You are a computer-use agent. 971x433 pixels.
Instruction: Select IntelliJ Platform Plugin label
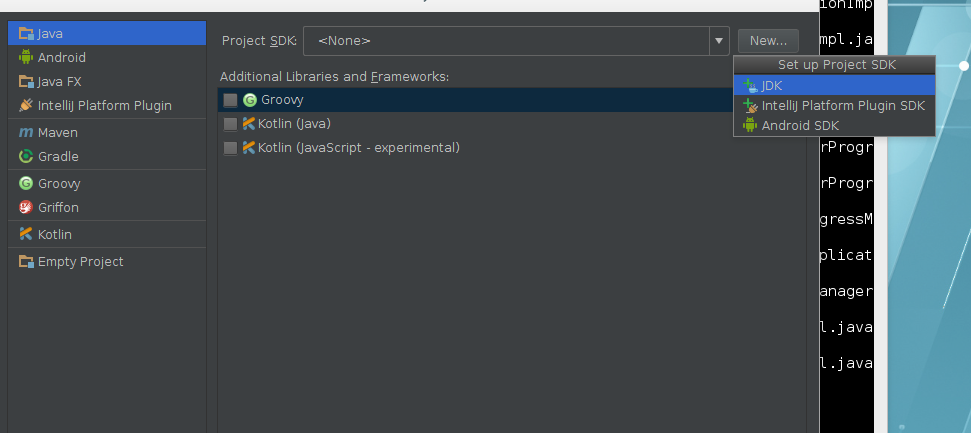(x=105, y=105)
